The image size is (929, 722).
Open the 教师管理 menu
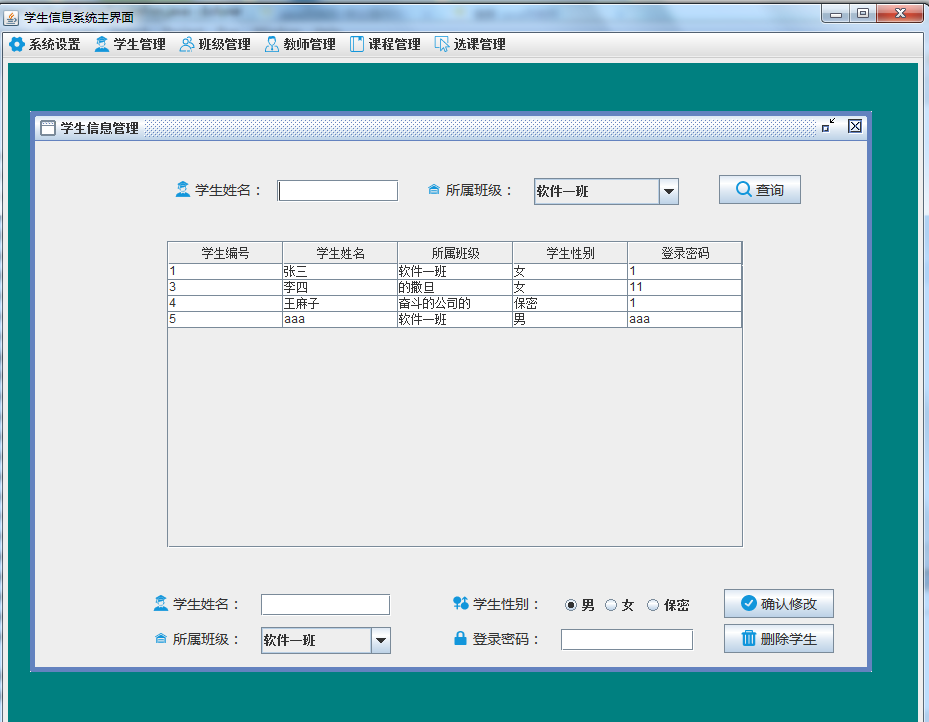[x=300, y=44]
